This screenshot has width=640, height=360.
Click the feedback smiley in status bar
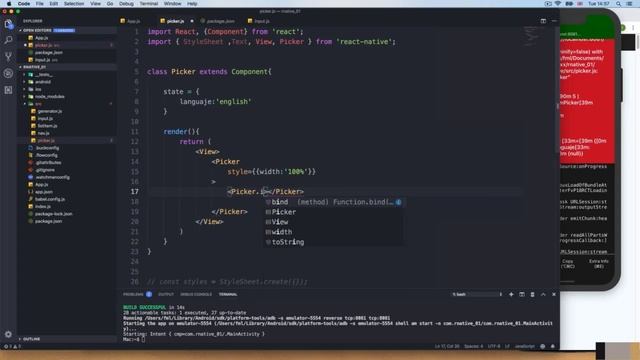pyautogui.click(x=542, y=346)
